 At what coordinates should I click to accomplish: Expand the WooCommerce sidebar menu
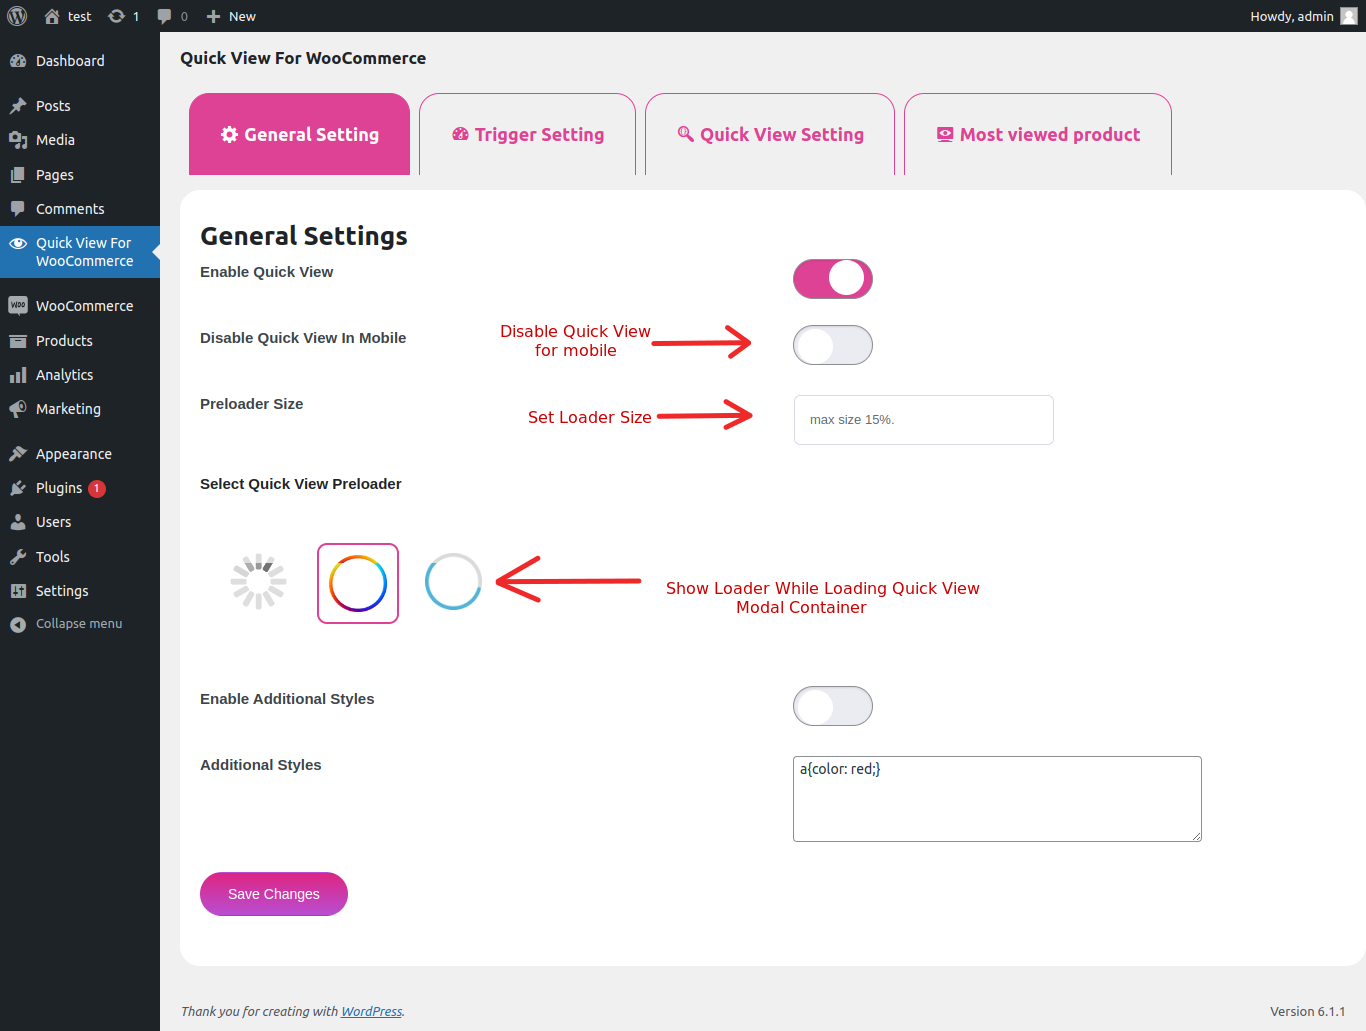click(x=84, y=306)
